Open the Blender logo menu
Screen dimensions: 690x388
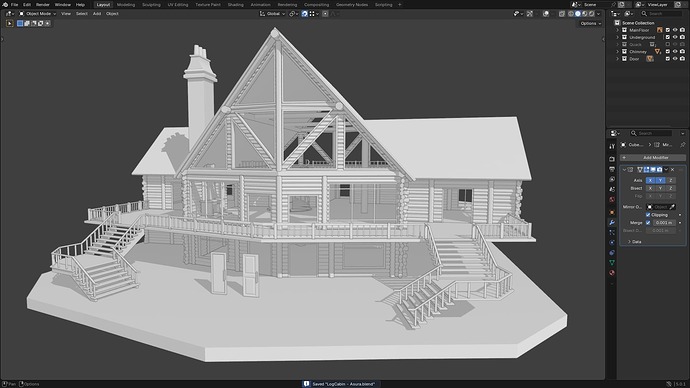[5, 4]
